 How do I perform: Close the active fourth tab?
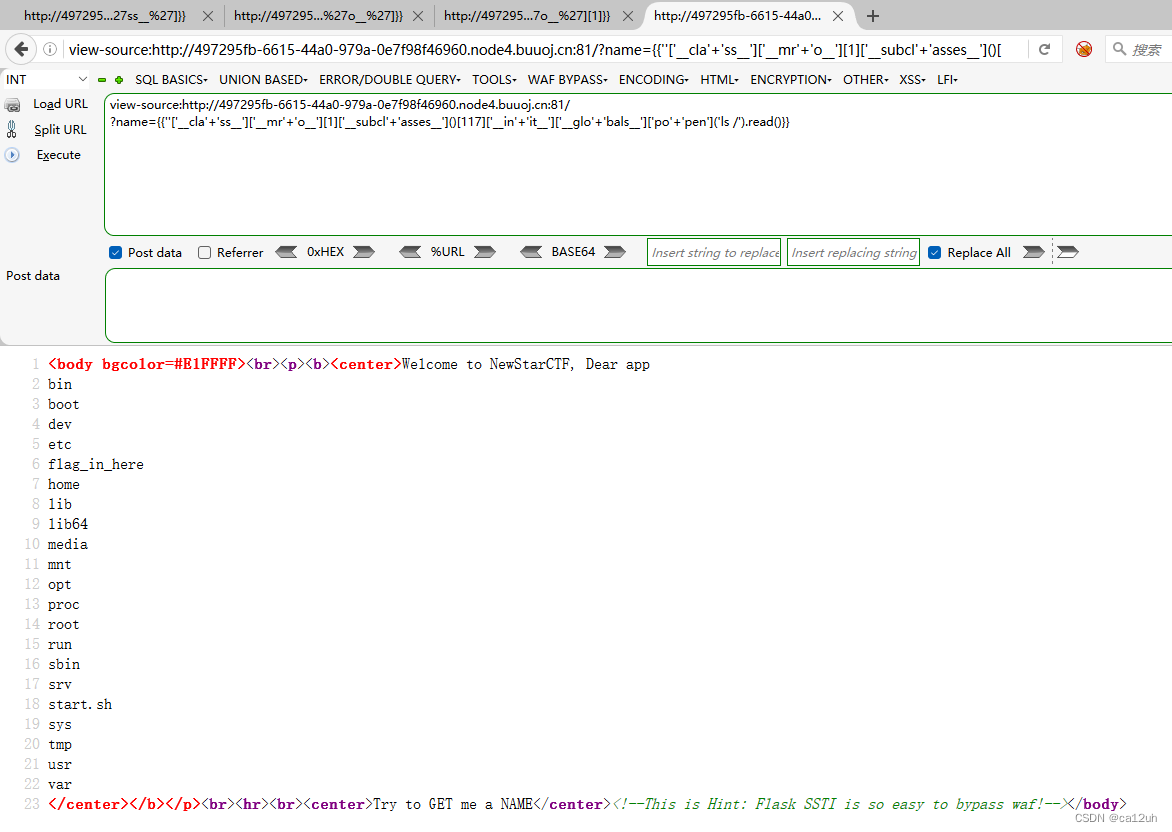tap(838, 16)
